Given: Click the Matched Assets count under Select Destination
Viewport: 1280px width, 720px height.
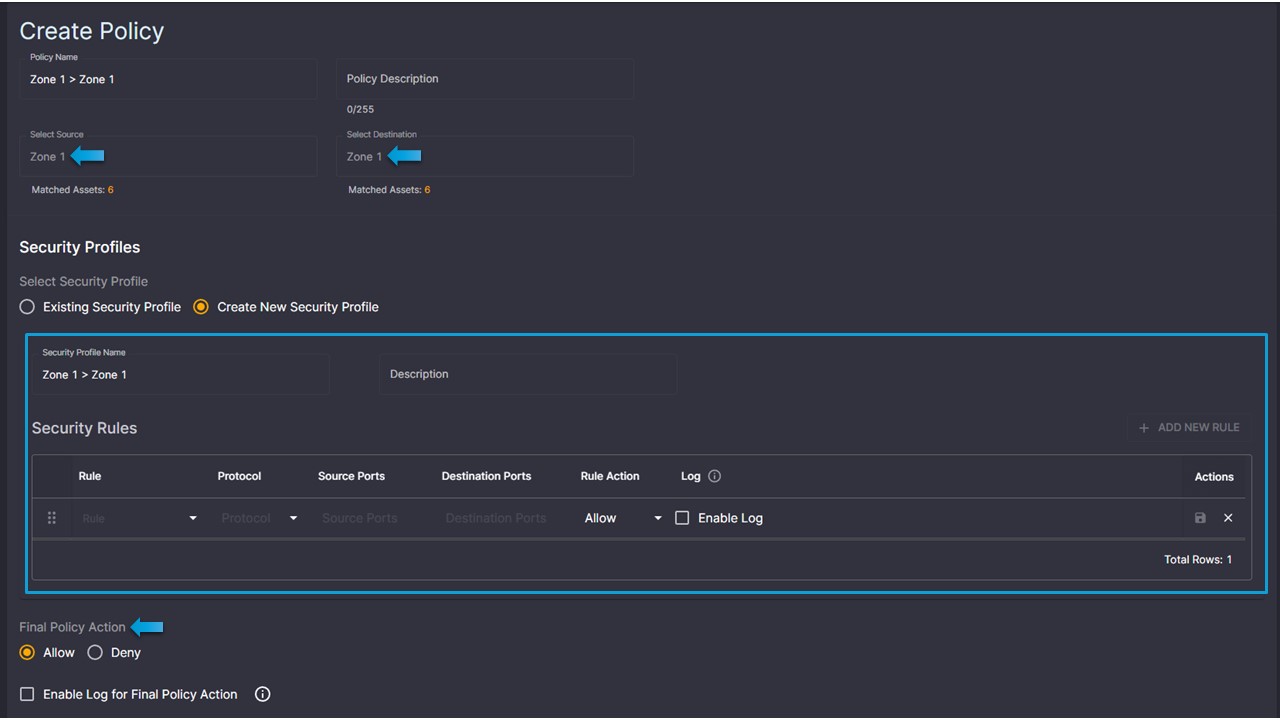Looking at the screenshot, I should coord(427,190).
